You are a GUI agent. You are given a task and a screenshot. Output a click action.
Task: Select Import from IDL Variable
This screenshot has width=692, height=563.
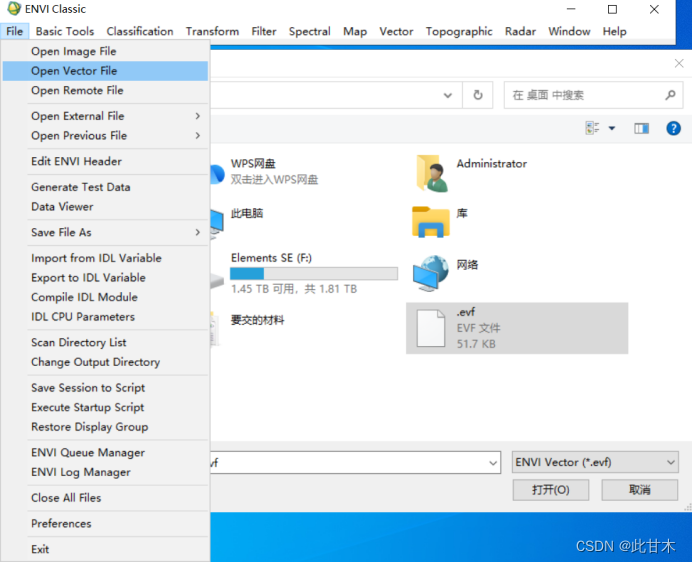(x=105, y=258)
